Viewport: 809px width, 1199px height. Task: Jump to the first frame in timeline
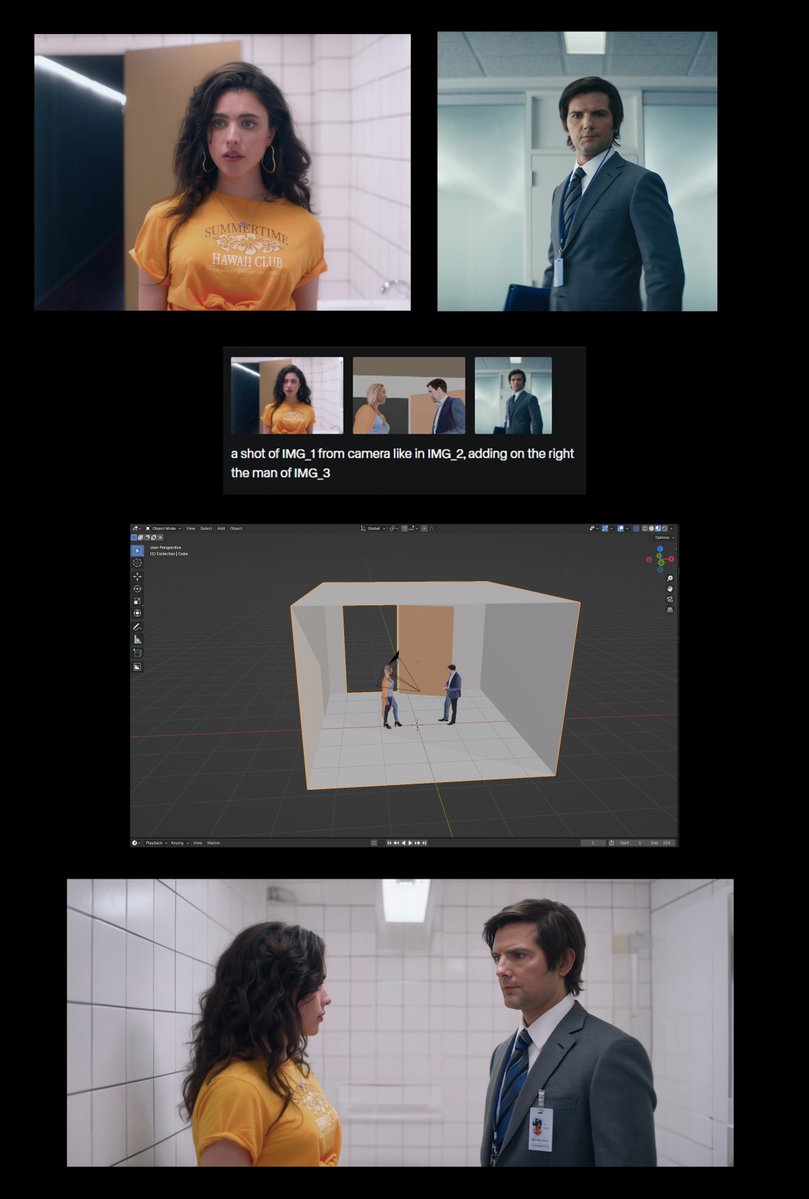389,843
